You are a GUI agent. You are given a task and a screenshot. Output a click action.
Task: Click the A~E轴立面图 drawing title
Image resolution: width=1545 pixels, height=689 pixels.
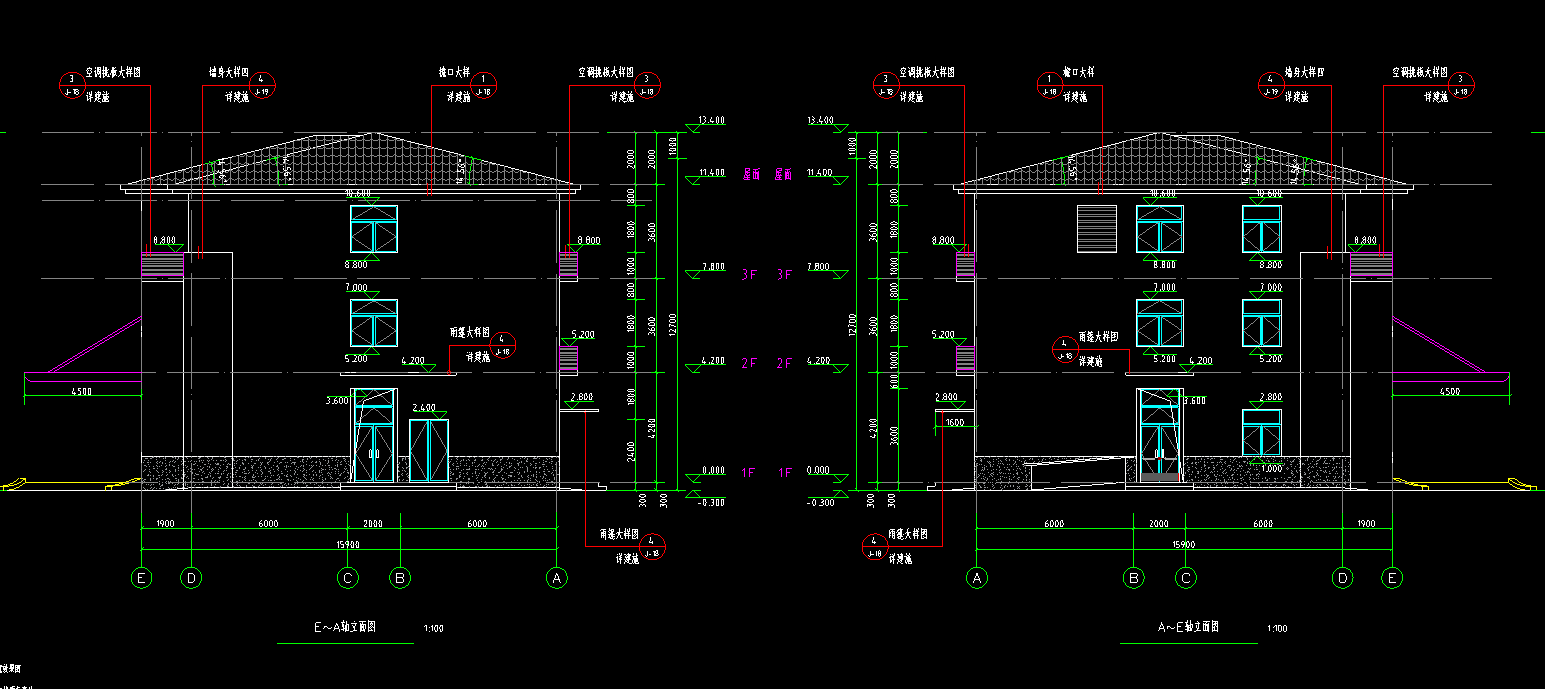pyautogui.click(x=1188, y=628)
